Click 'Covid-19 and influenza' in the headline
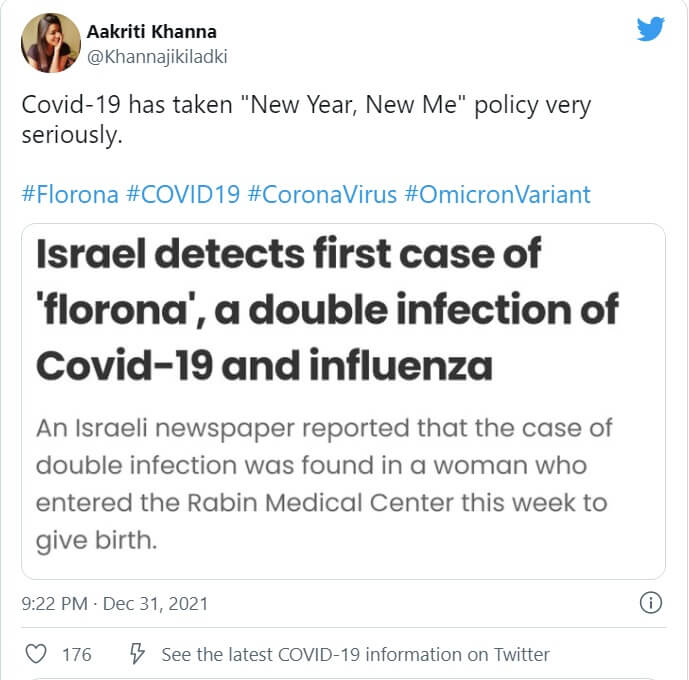The height and width of the screenshot is (680, 689). (264, 367)
